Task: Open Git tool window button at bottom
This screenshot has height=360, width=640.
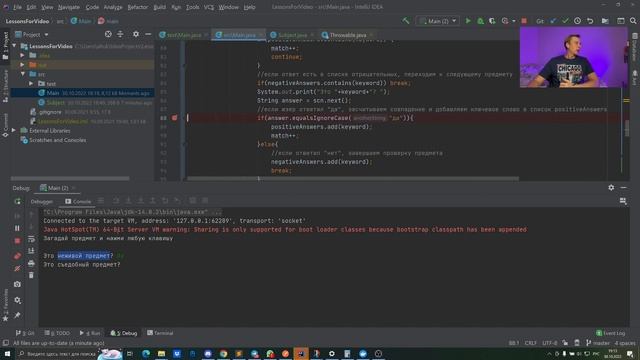Action: click(x=25, y=333)
